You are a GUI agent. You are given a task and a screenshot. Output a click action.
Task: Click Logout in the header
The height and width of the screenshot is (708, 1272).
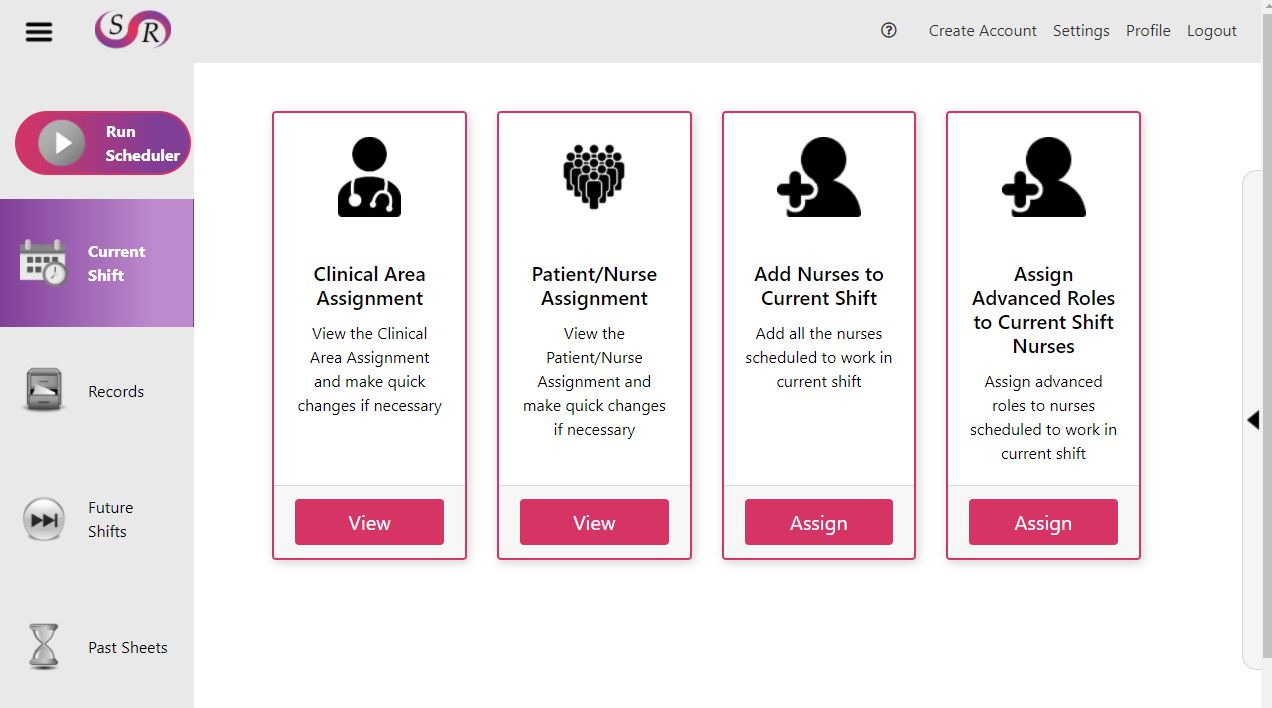click(1212, 31)
